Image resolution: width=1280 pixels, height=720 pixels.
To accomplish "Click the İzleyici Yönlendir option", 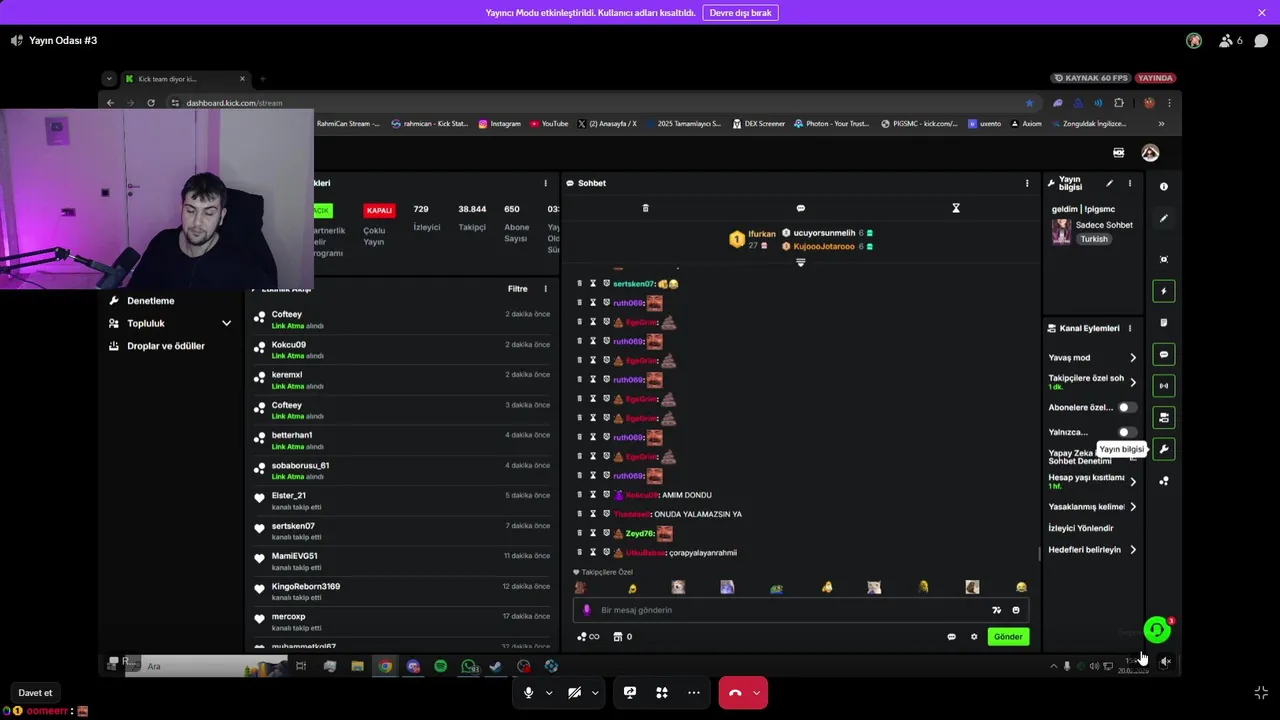I will pos(1080,528).
